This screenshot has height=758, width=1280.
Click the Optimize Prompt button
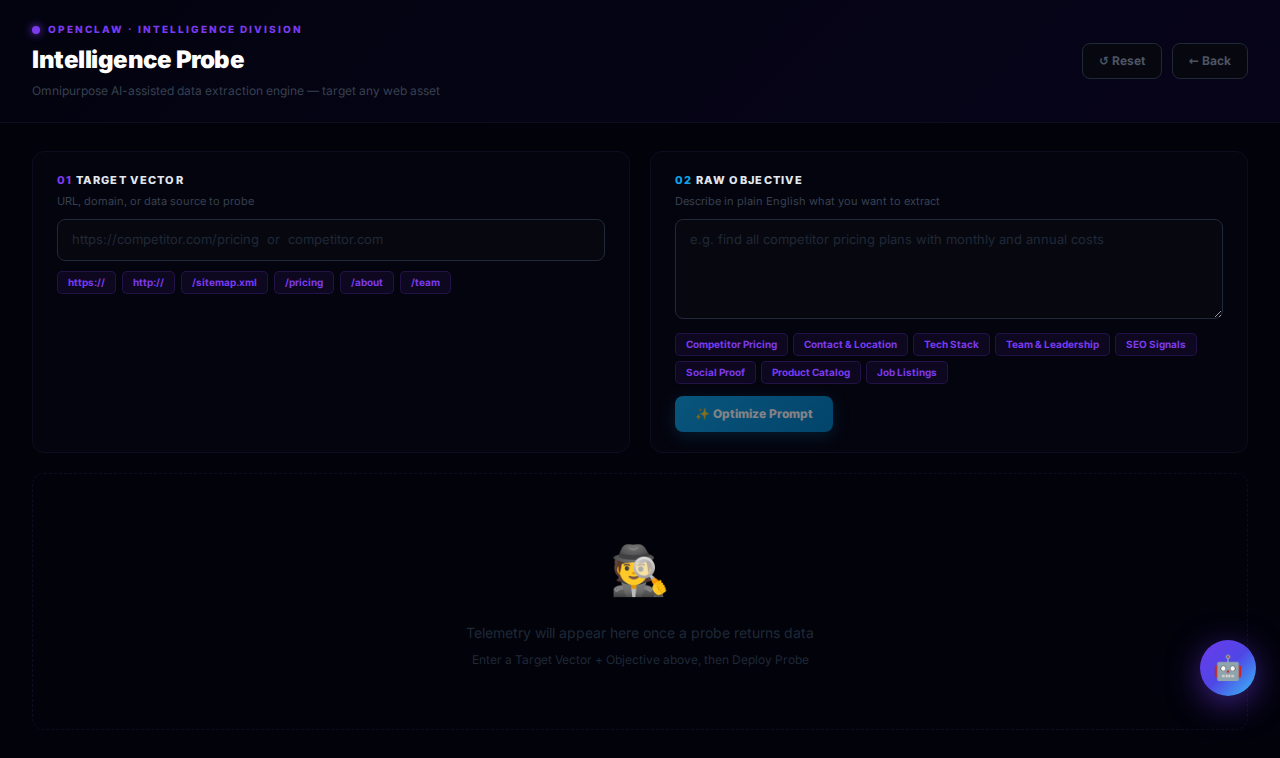pyautogui.click(x=753, y=414)
